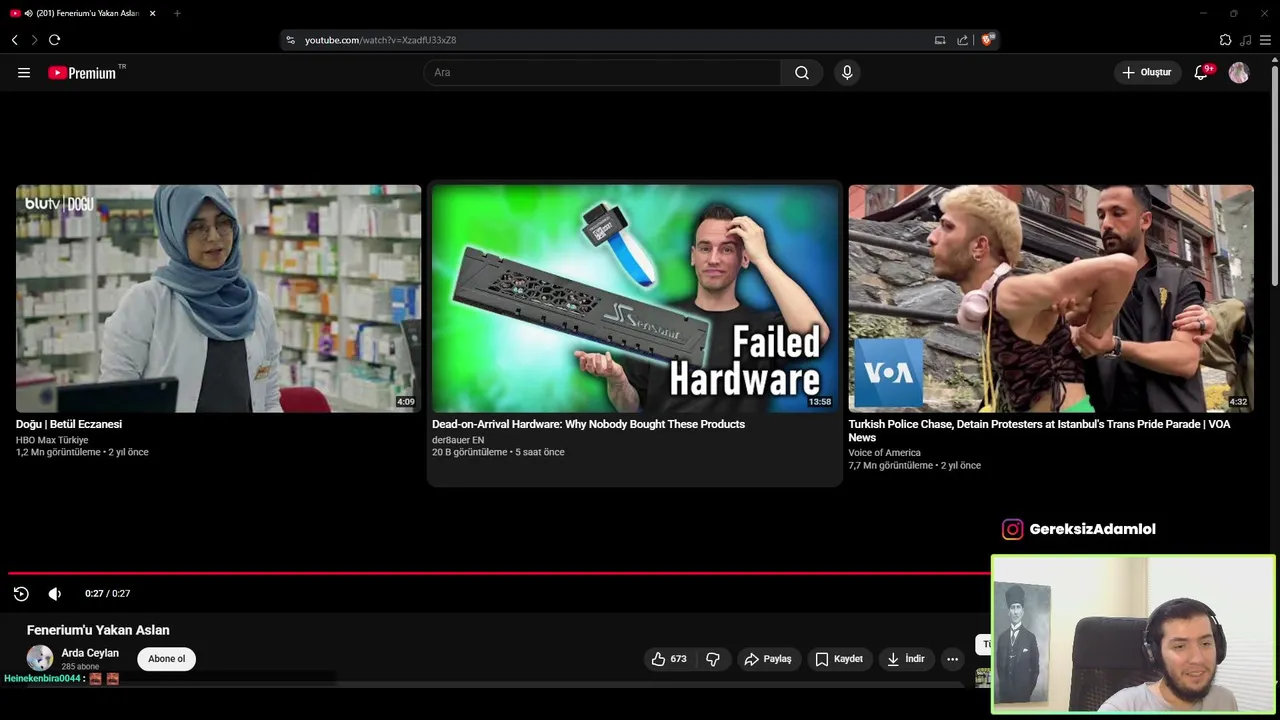Open the title 'Doğu | Betül Eczanesi'

click(x=69, y=424)
